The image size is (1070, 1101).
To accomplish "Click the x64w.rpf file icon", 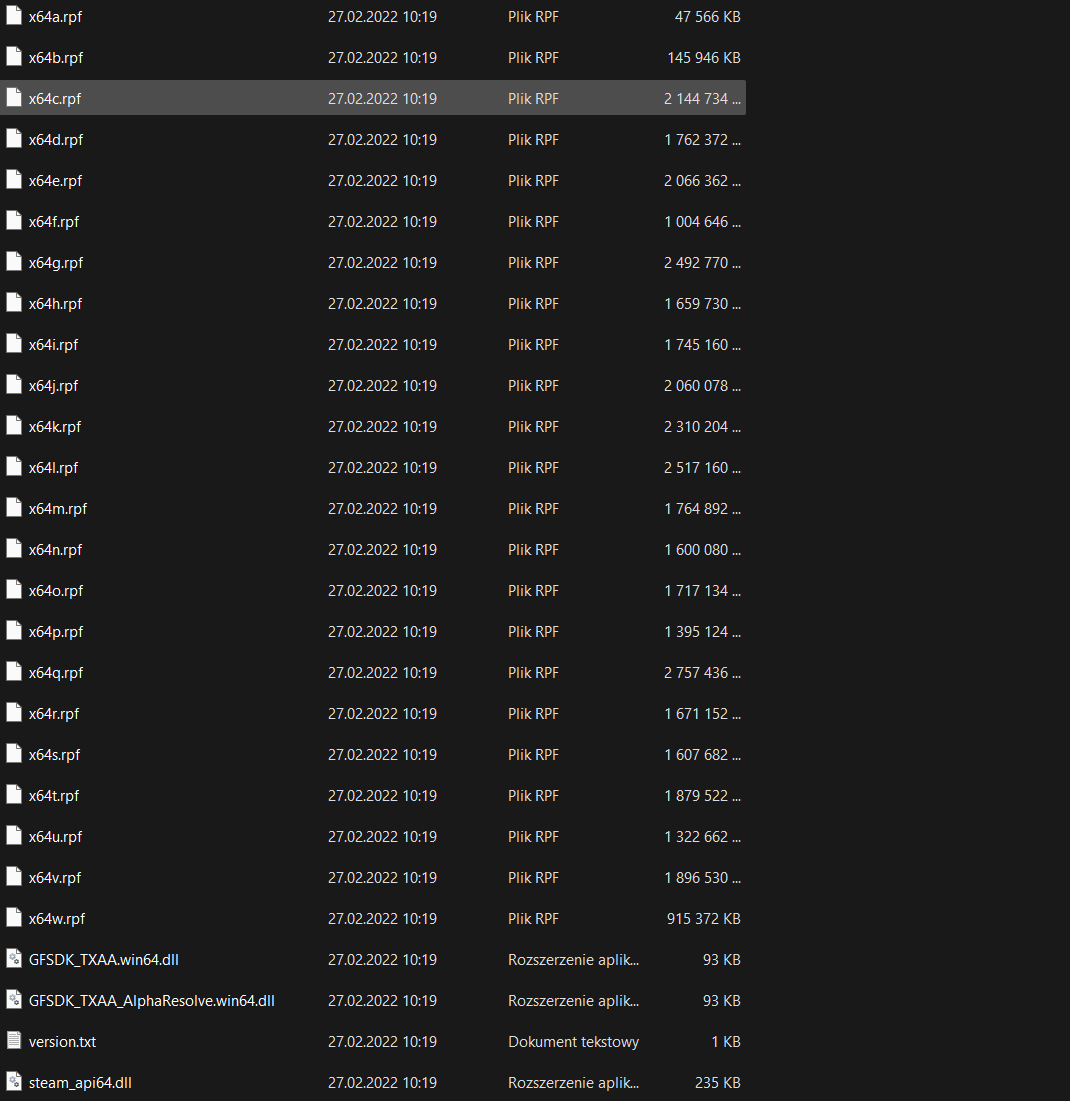I will (14, 918).
